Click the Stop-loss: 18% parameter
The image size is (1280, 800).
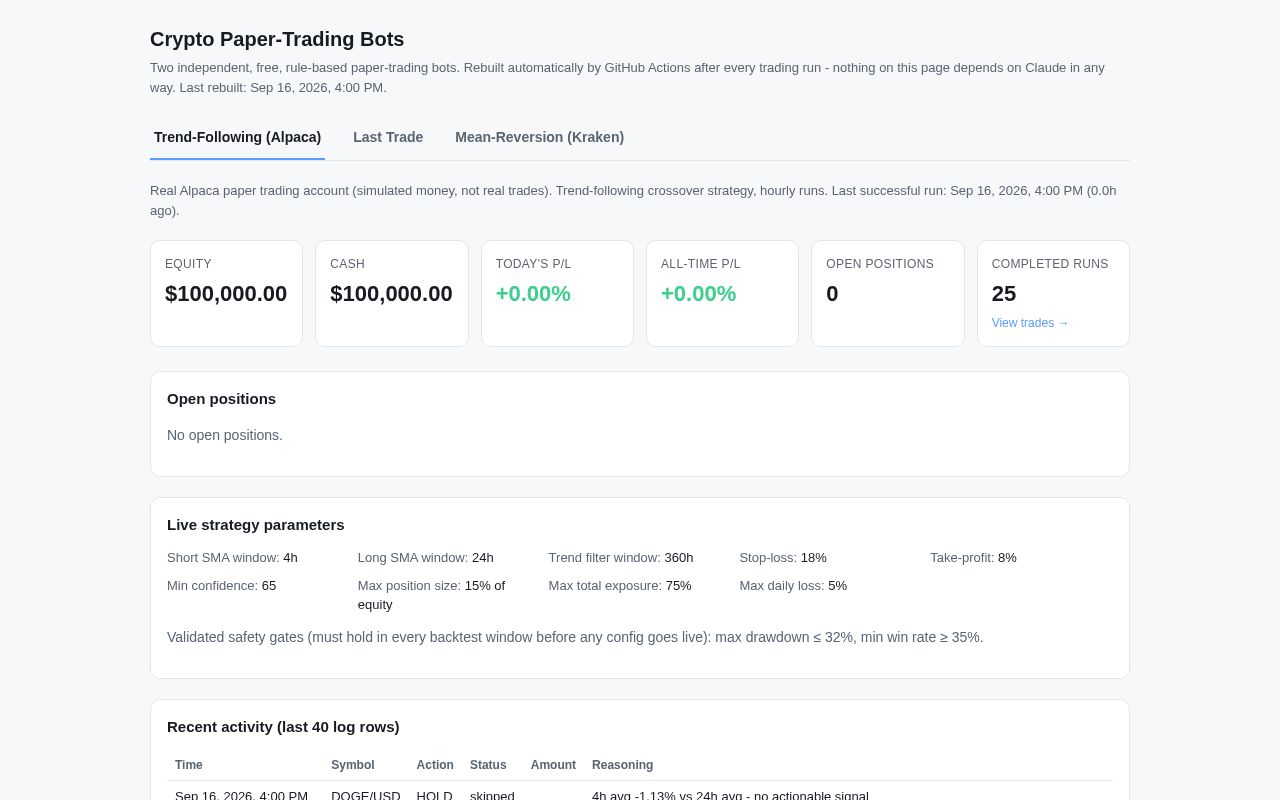tap(783, 557)
